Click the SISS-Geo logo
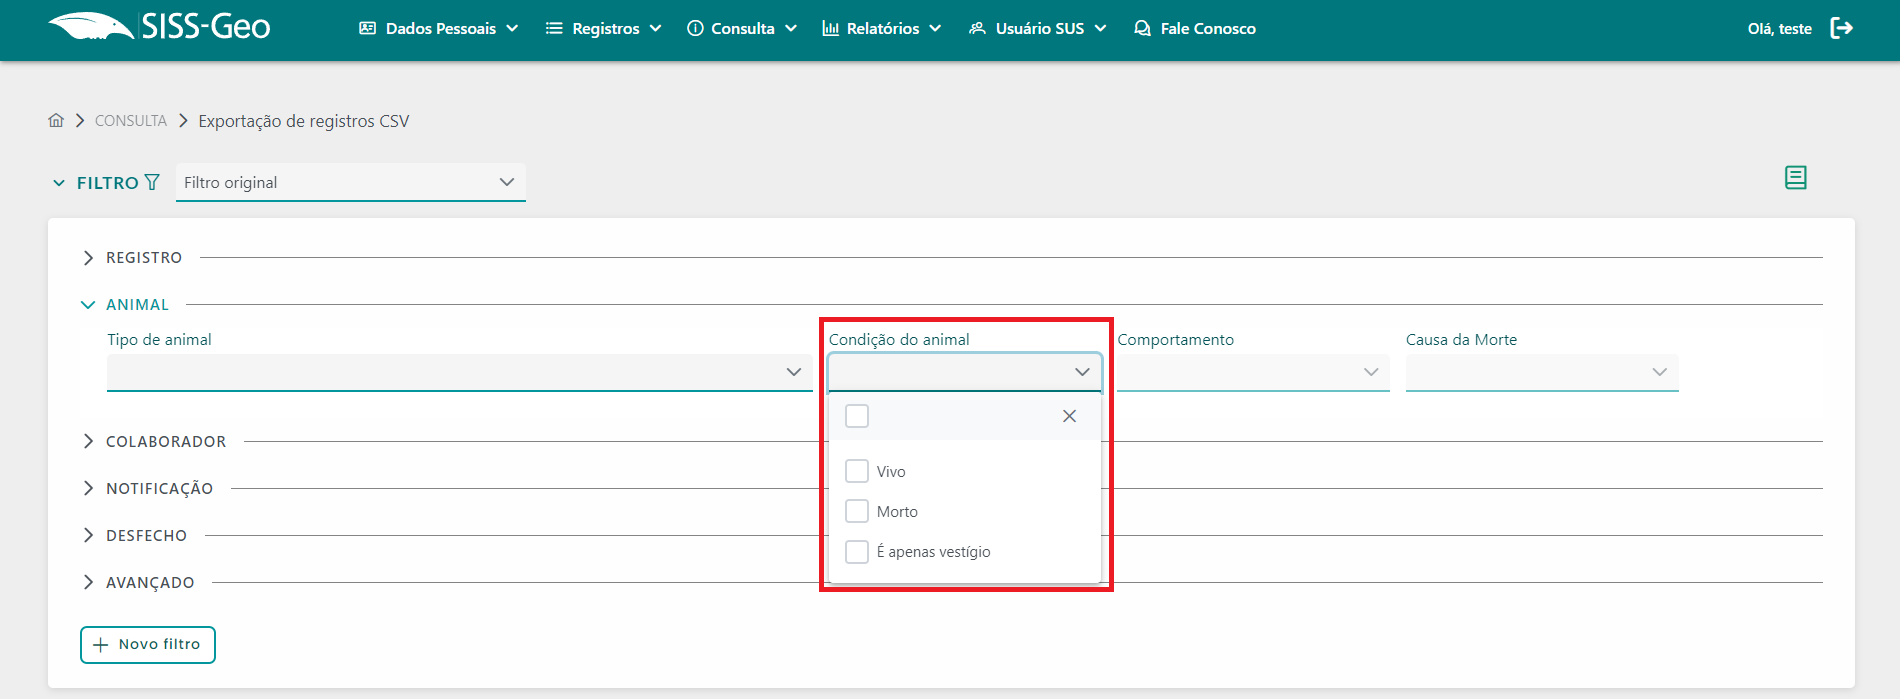This screenshot has height=699, width=1900. pos(160,27)
